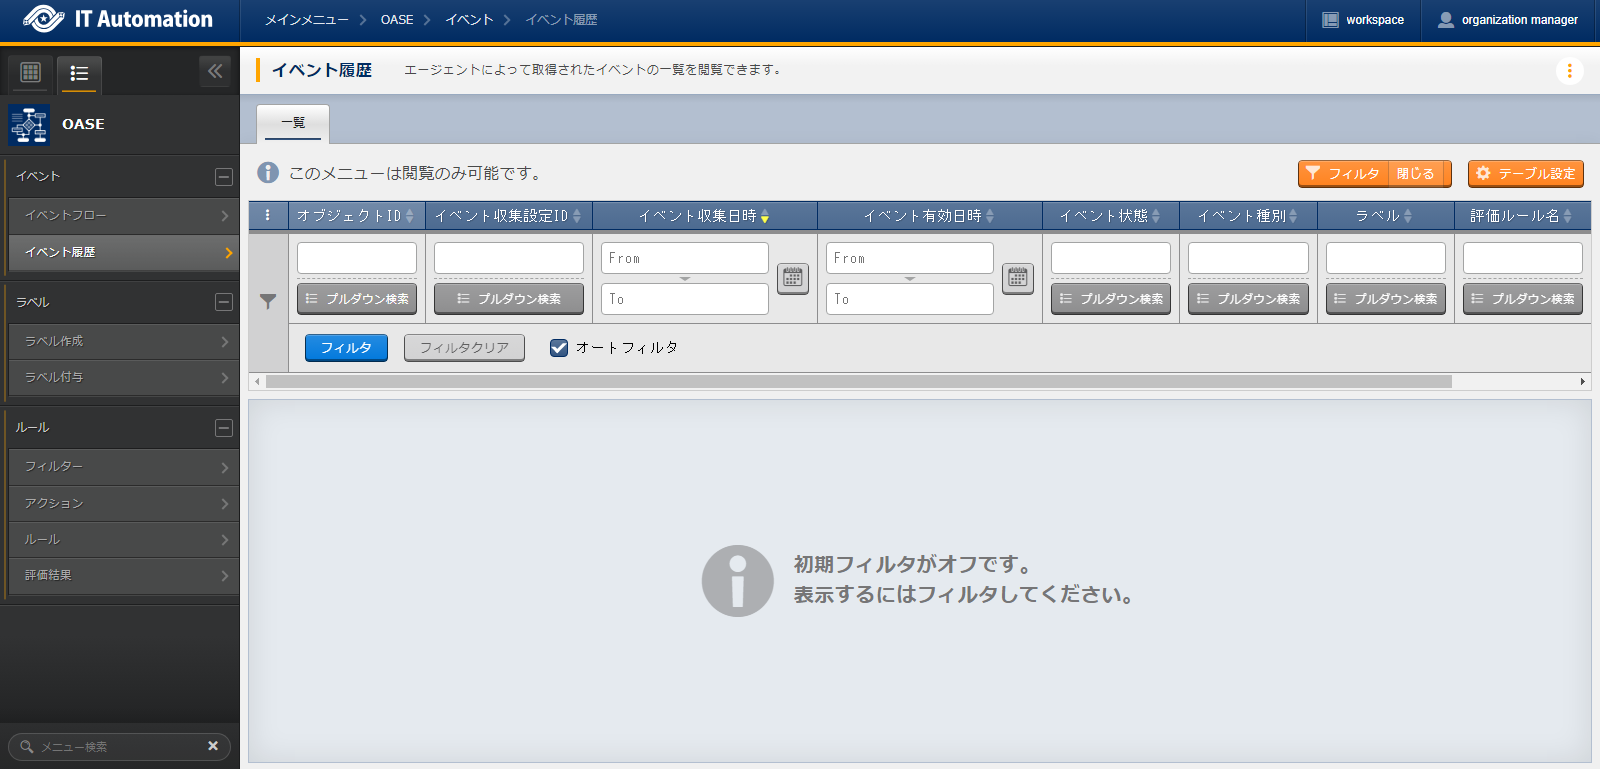
Task: Collapse the ラベル menu group
Action: [x=224, y=302]
